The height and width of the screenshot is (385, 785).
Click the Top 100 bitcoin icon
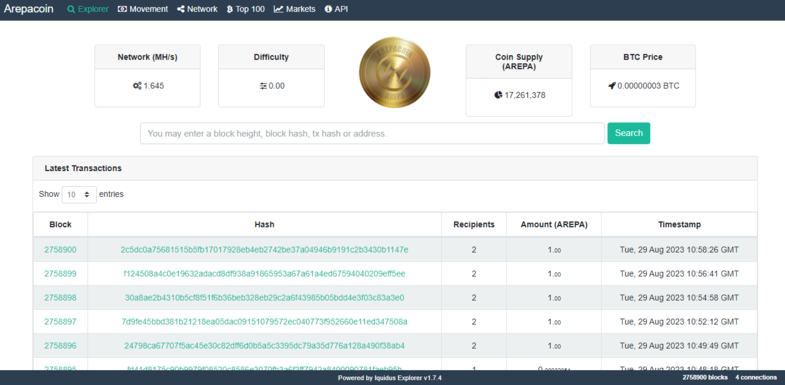[229, 9]
